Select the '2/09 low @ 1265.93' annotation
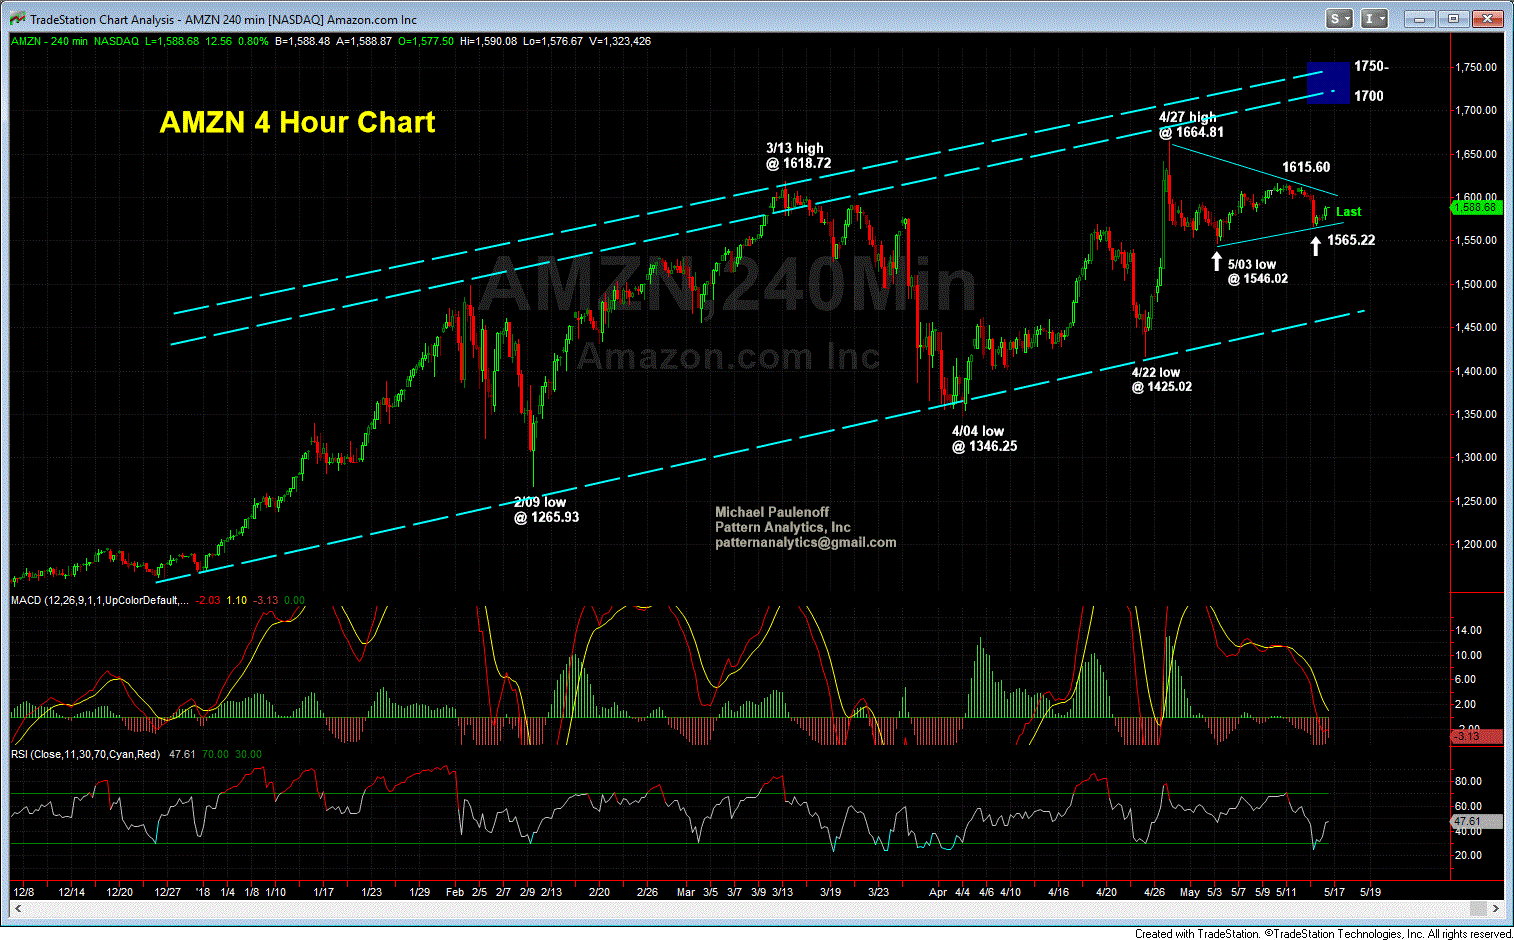The image size is (1514, 940). click(x=546, y=510)
